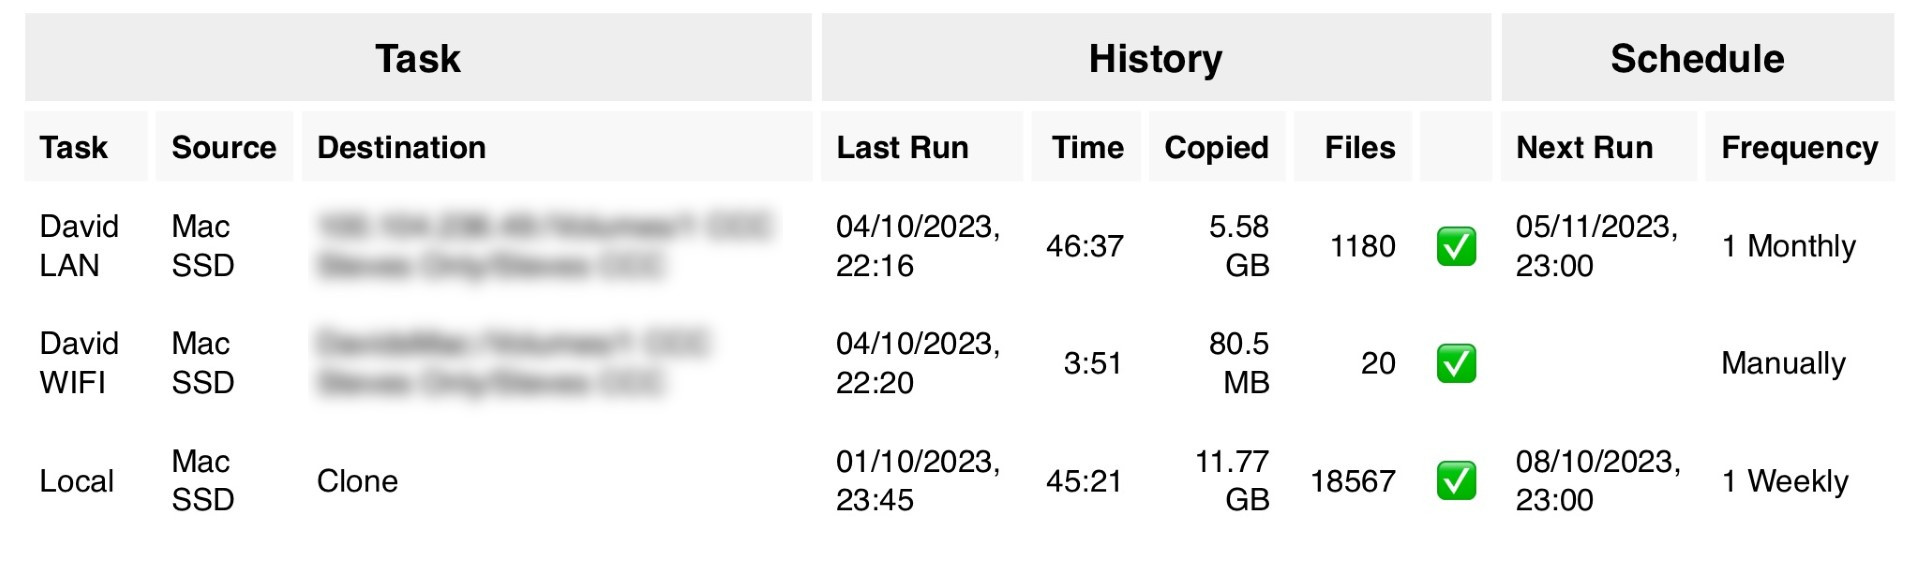Image resolution: width=1920 pixels, height=577 pixels.
Task: Select the Task group header
Action: pos(418,58)
